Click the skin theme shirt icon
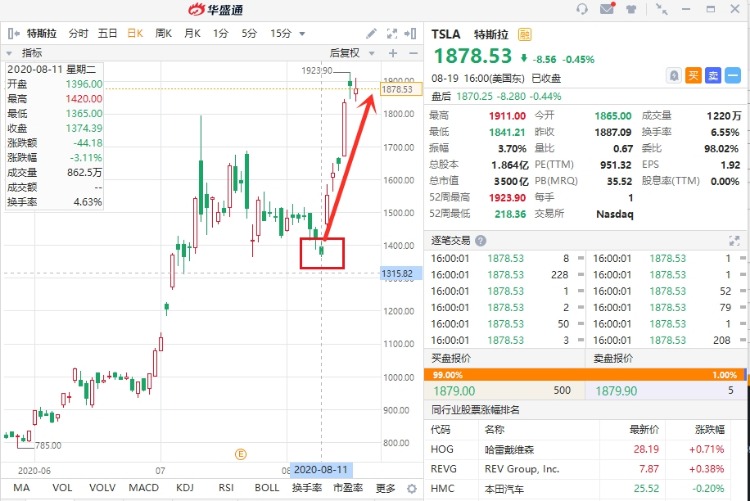This screenshot has height=501, width=750. (x=631, y=9)
